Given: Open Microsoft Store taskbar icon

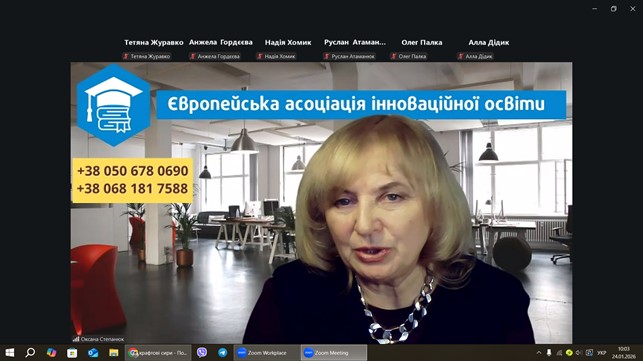Looking at the screenshot, I should tap(72, 353).
